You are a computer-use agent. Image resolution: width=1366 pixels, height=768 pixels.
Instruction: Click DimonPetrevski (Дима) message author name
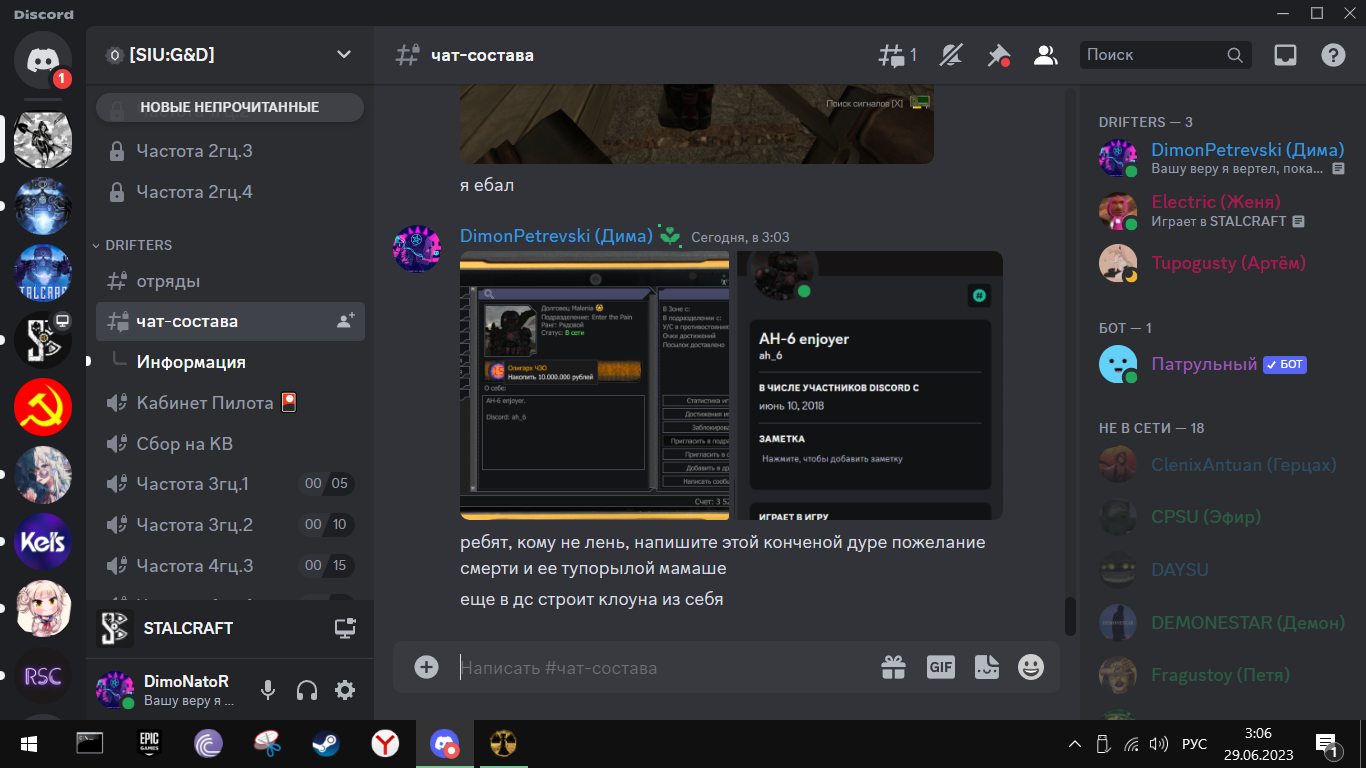coord(556,237)
